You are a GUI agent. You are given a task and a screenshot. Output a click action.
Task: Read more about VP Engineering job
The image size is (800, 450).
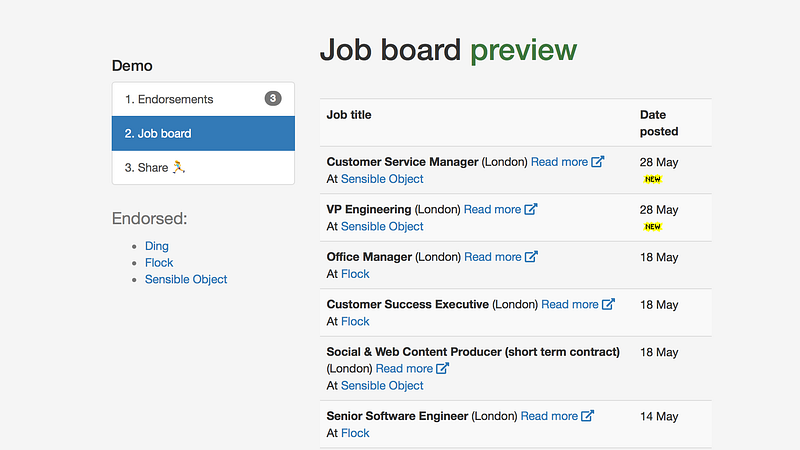click(x=492, y=209)
